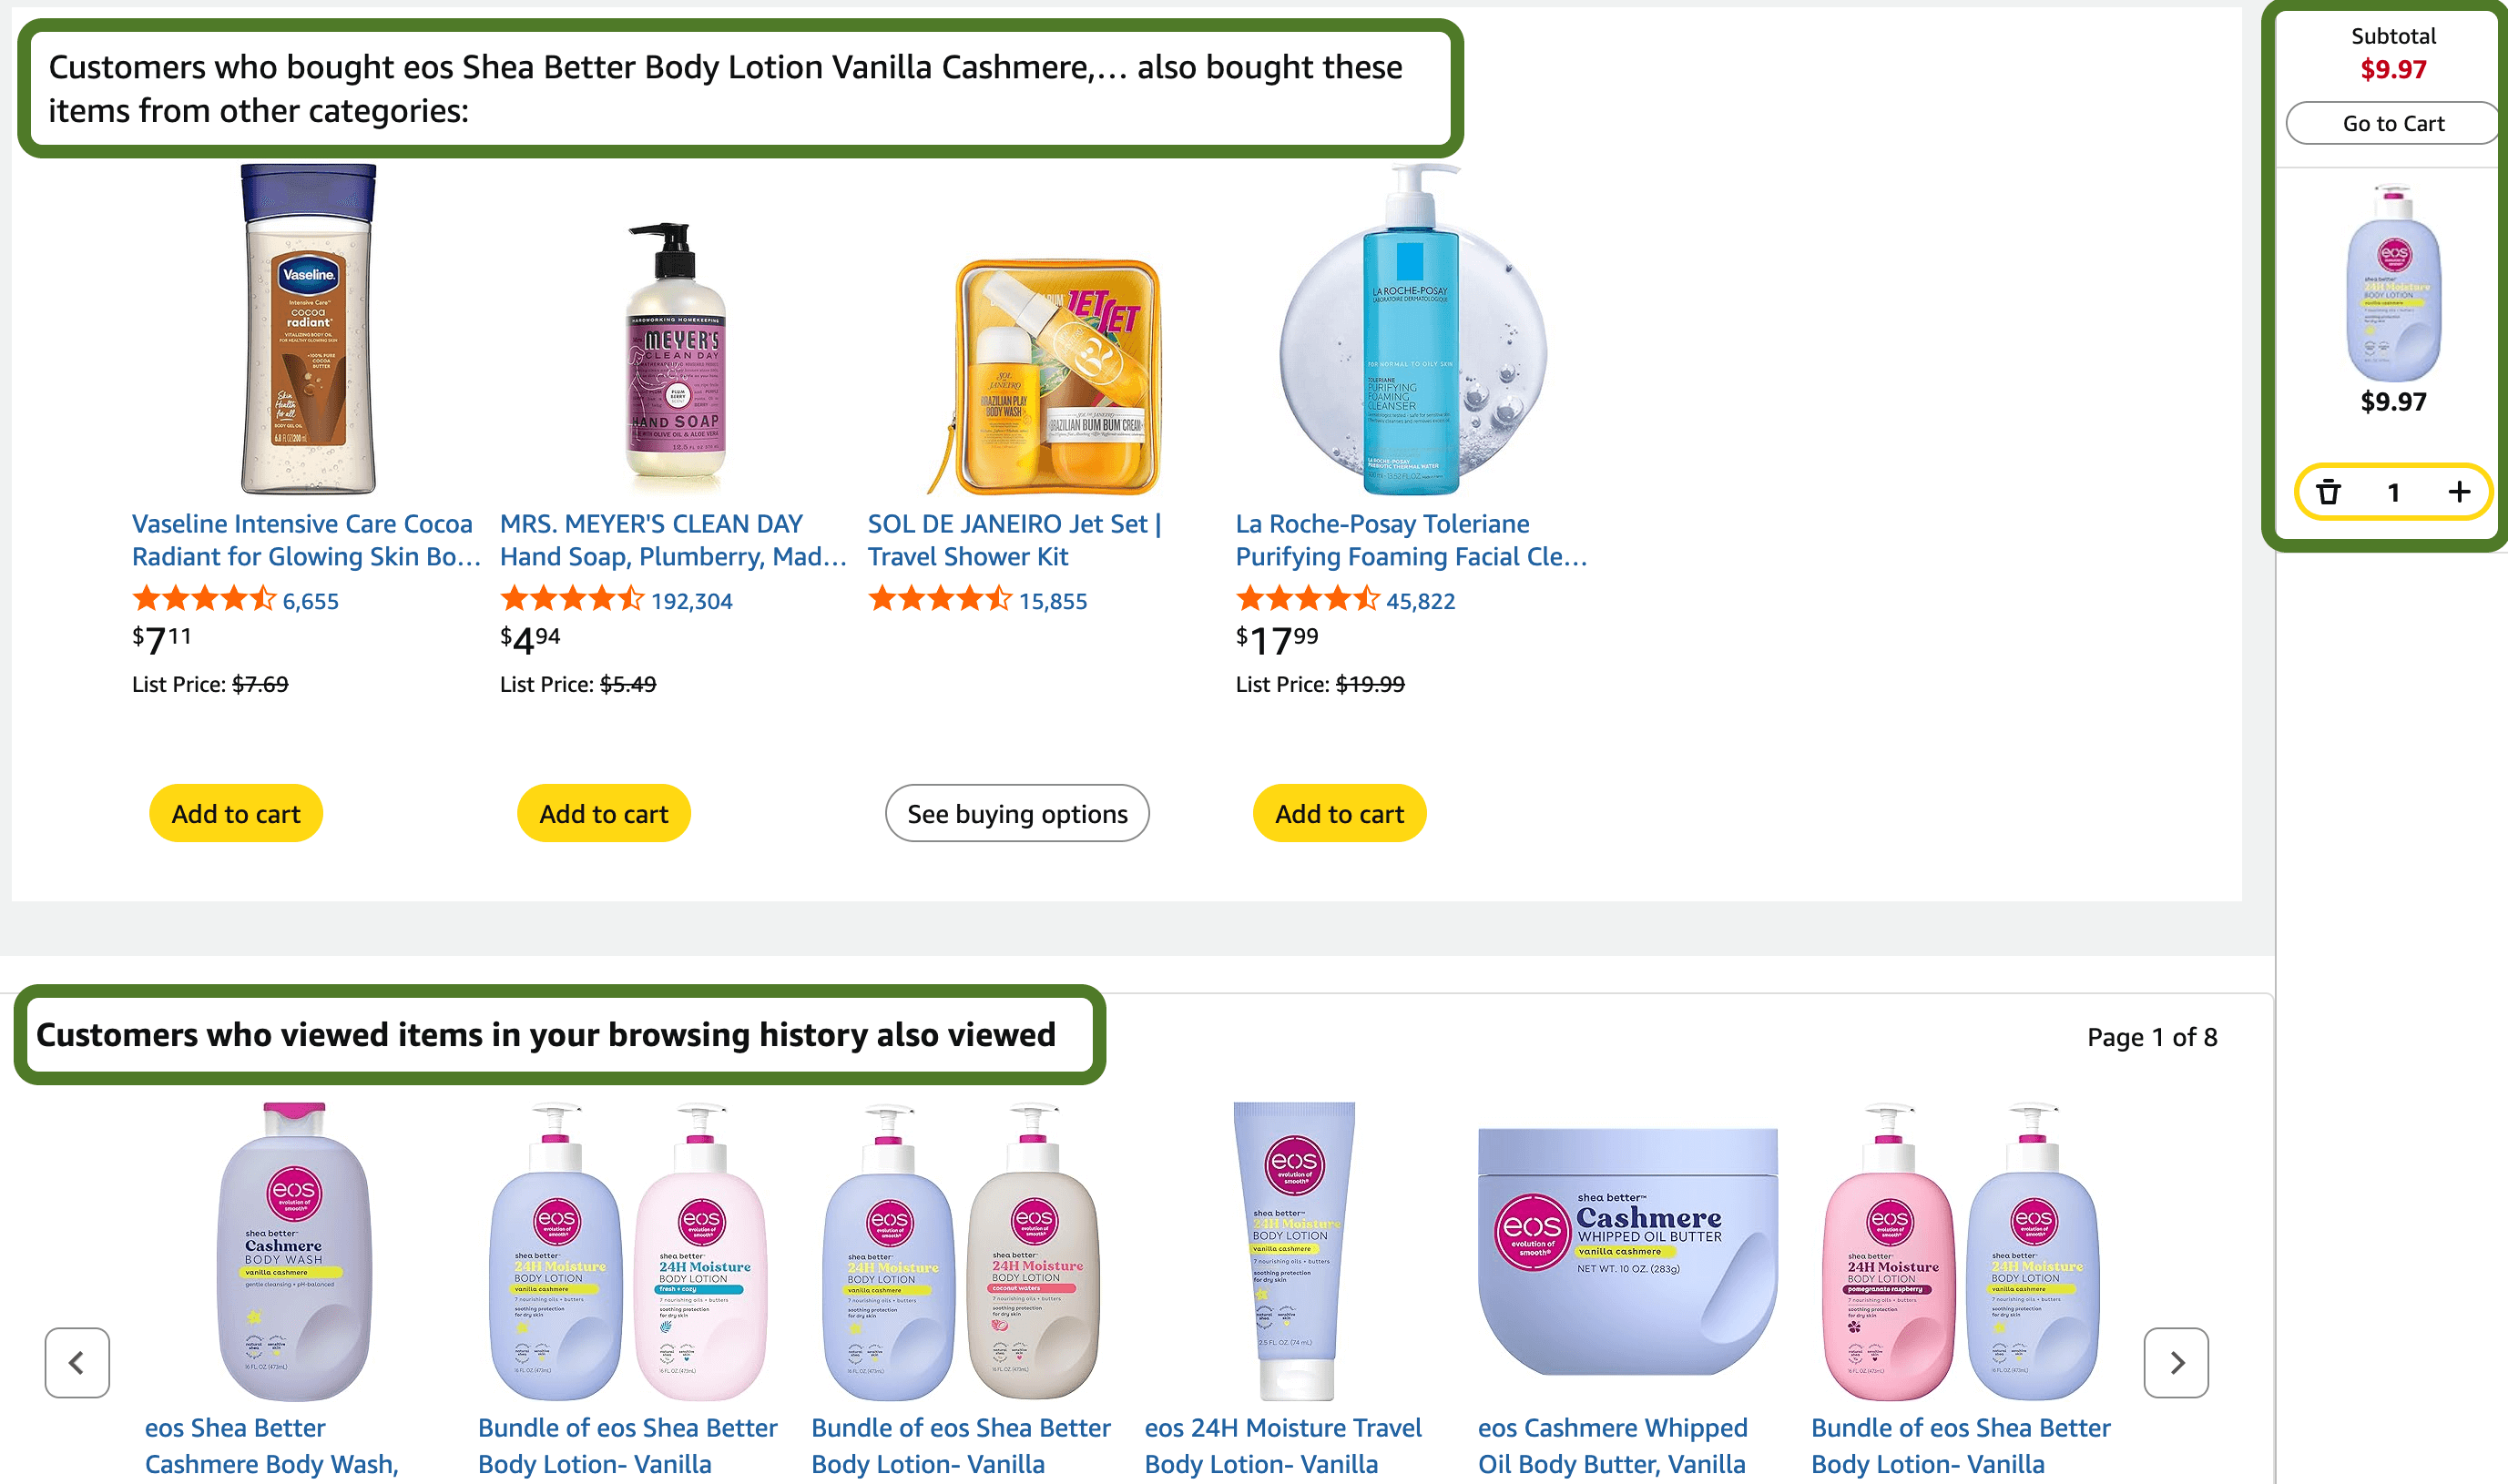Open reviews via Mrs. Meyer's star rating
The image size is (2508, 1484).
tap(570, 600)
